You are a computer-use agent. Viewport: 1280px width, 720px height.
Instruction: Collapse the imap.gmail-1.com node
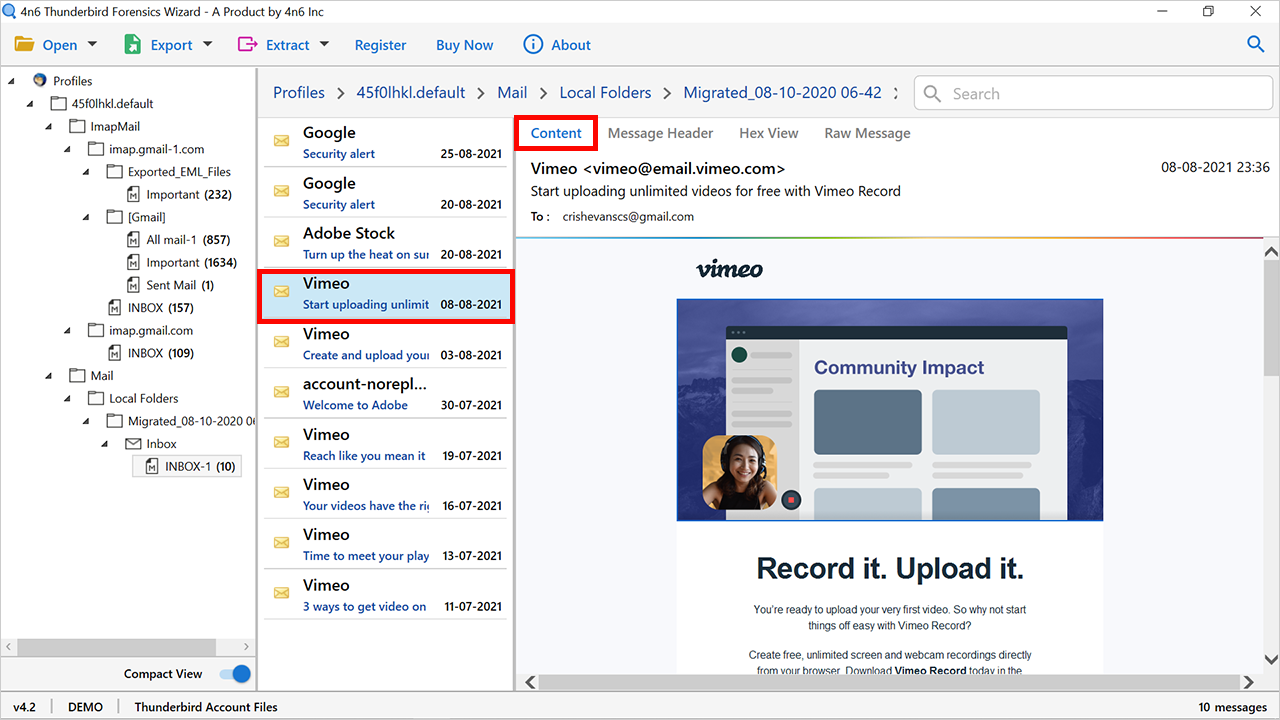(68, 149)
